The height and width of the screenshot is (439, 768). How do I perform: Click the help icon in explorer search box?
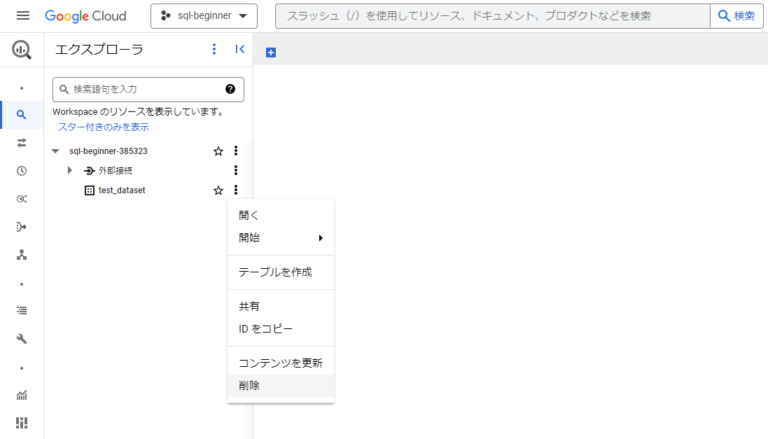click(230, 89)
